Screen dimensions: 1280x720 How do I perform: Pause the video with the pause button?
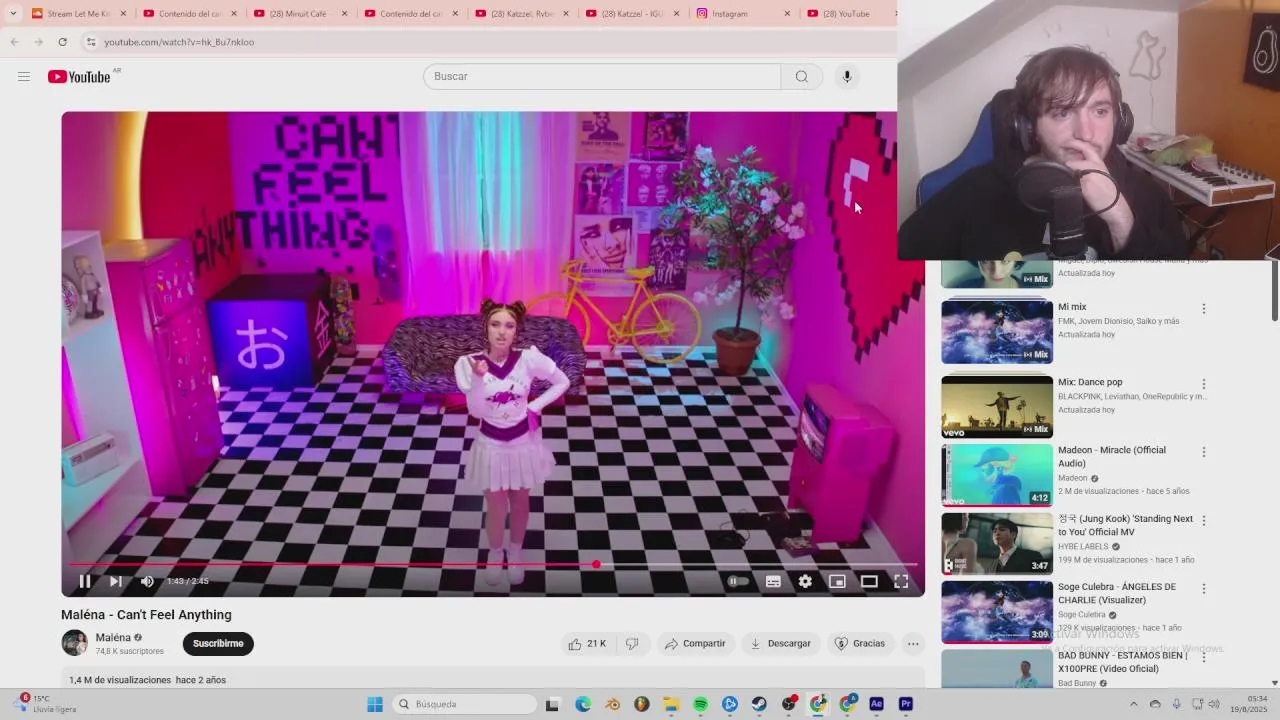pyautogui.click(x=85, y=581)
